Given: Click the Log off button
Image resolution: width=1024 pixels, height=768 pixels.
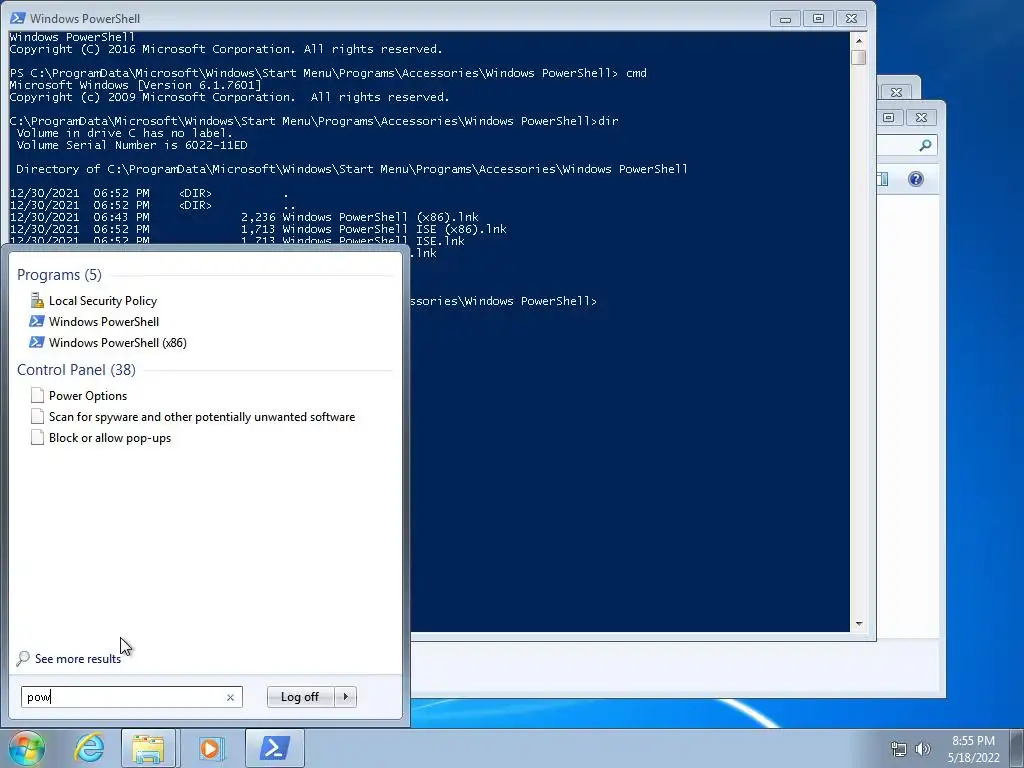Looking at the screenshot, I should tap(300, 697).
